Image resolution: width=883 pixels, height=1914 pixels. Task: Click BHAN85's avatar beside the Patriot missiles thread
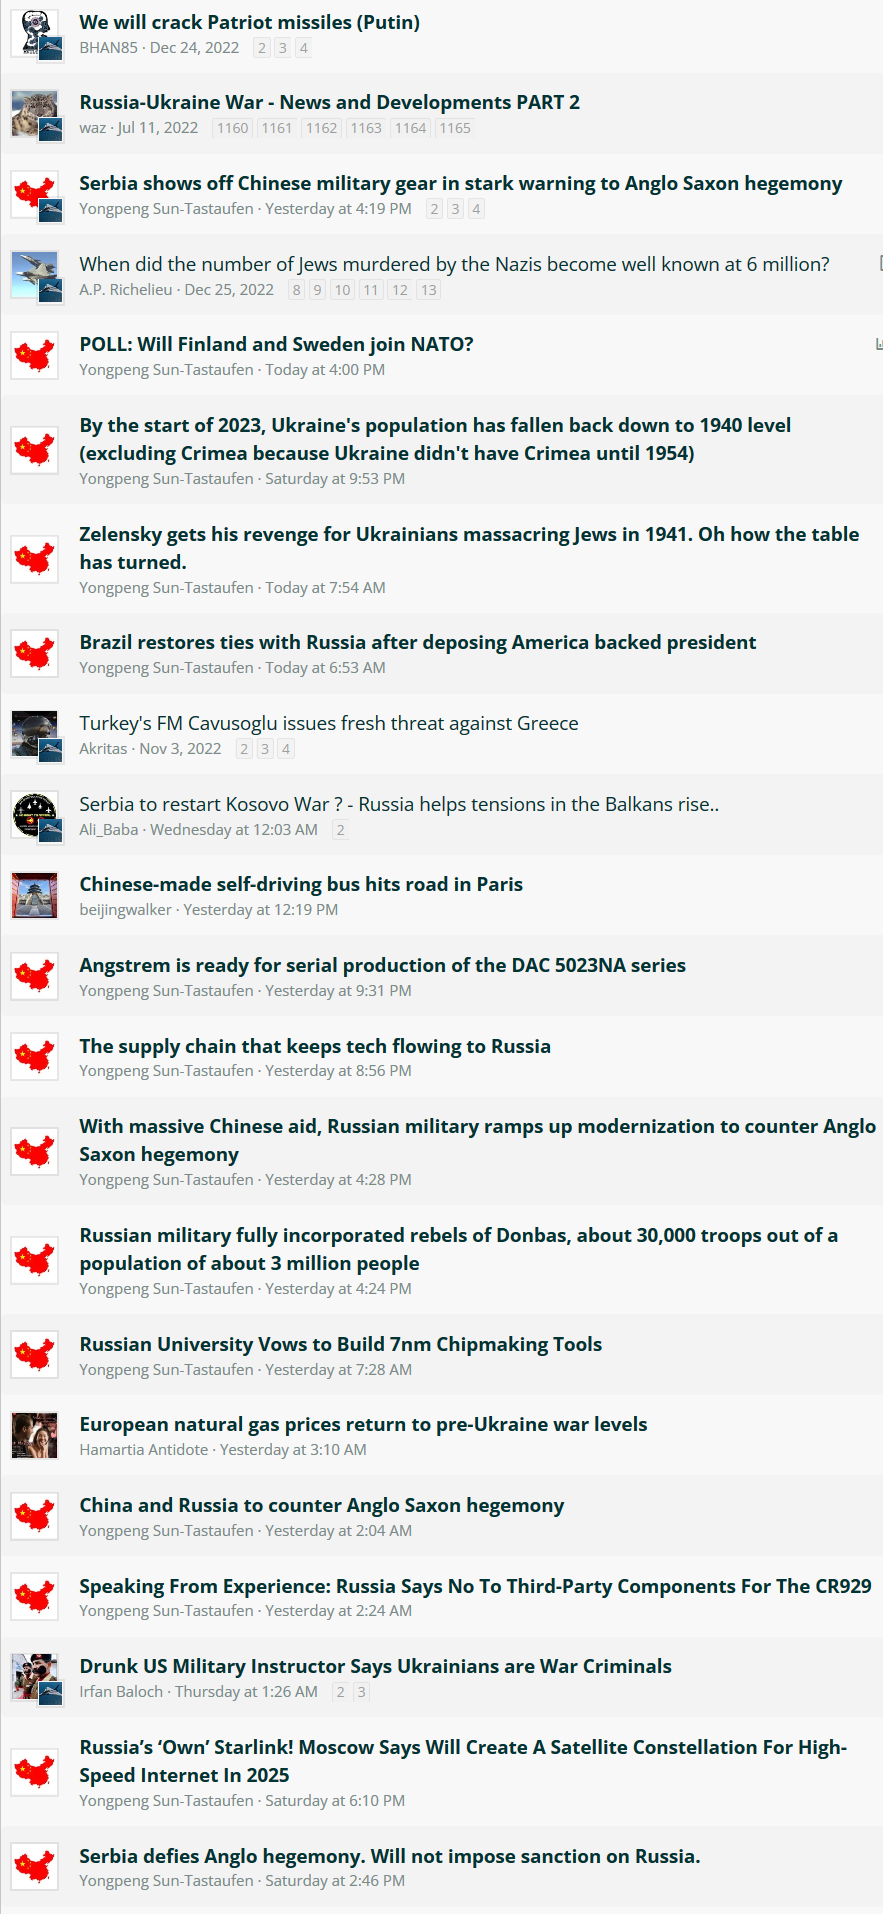(x=35, y=33)
